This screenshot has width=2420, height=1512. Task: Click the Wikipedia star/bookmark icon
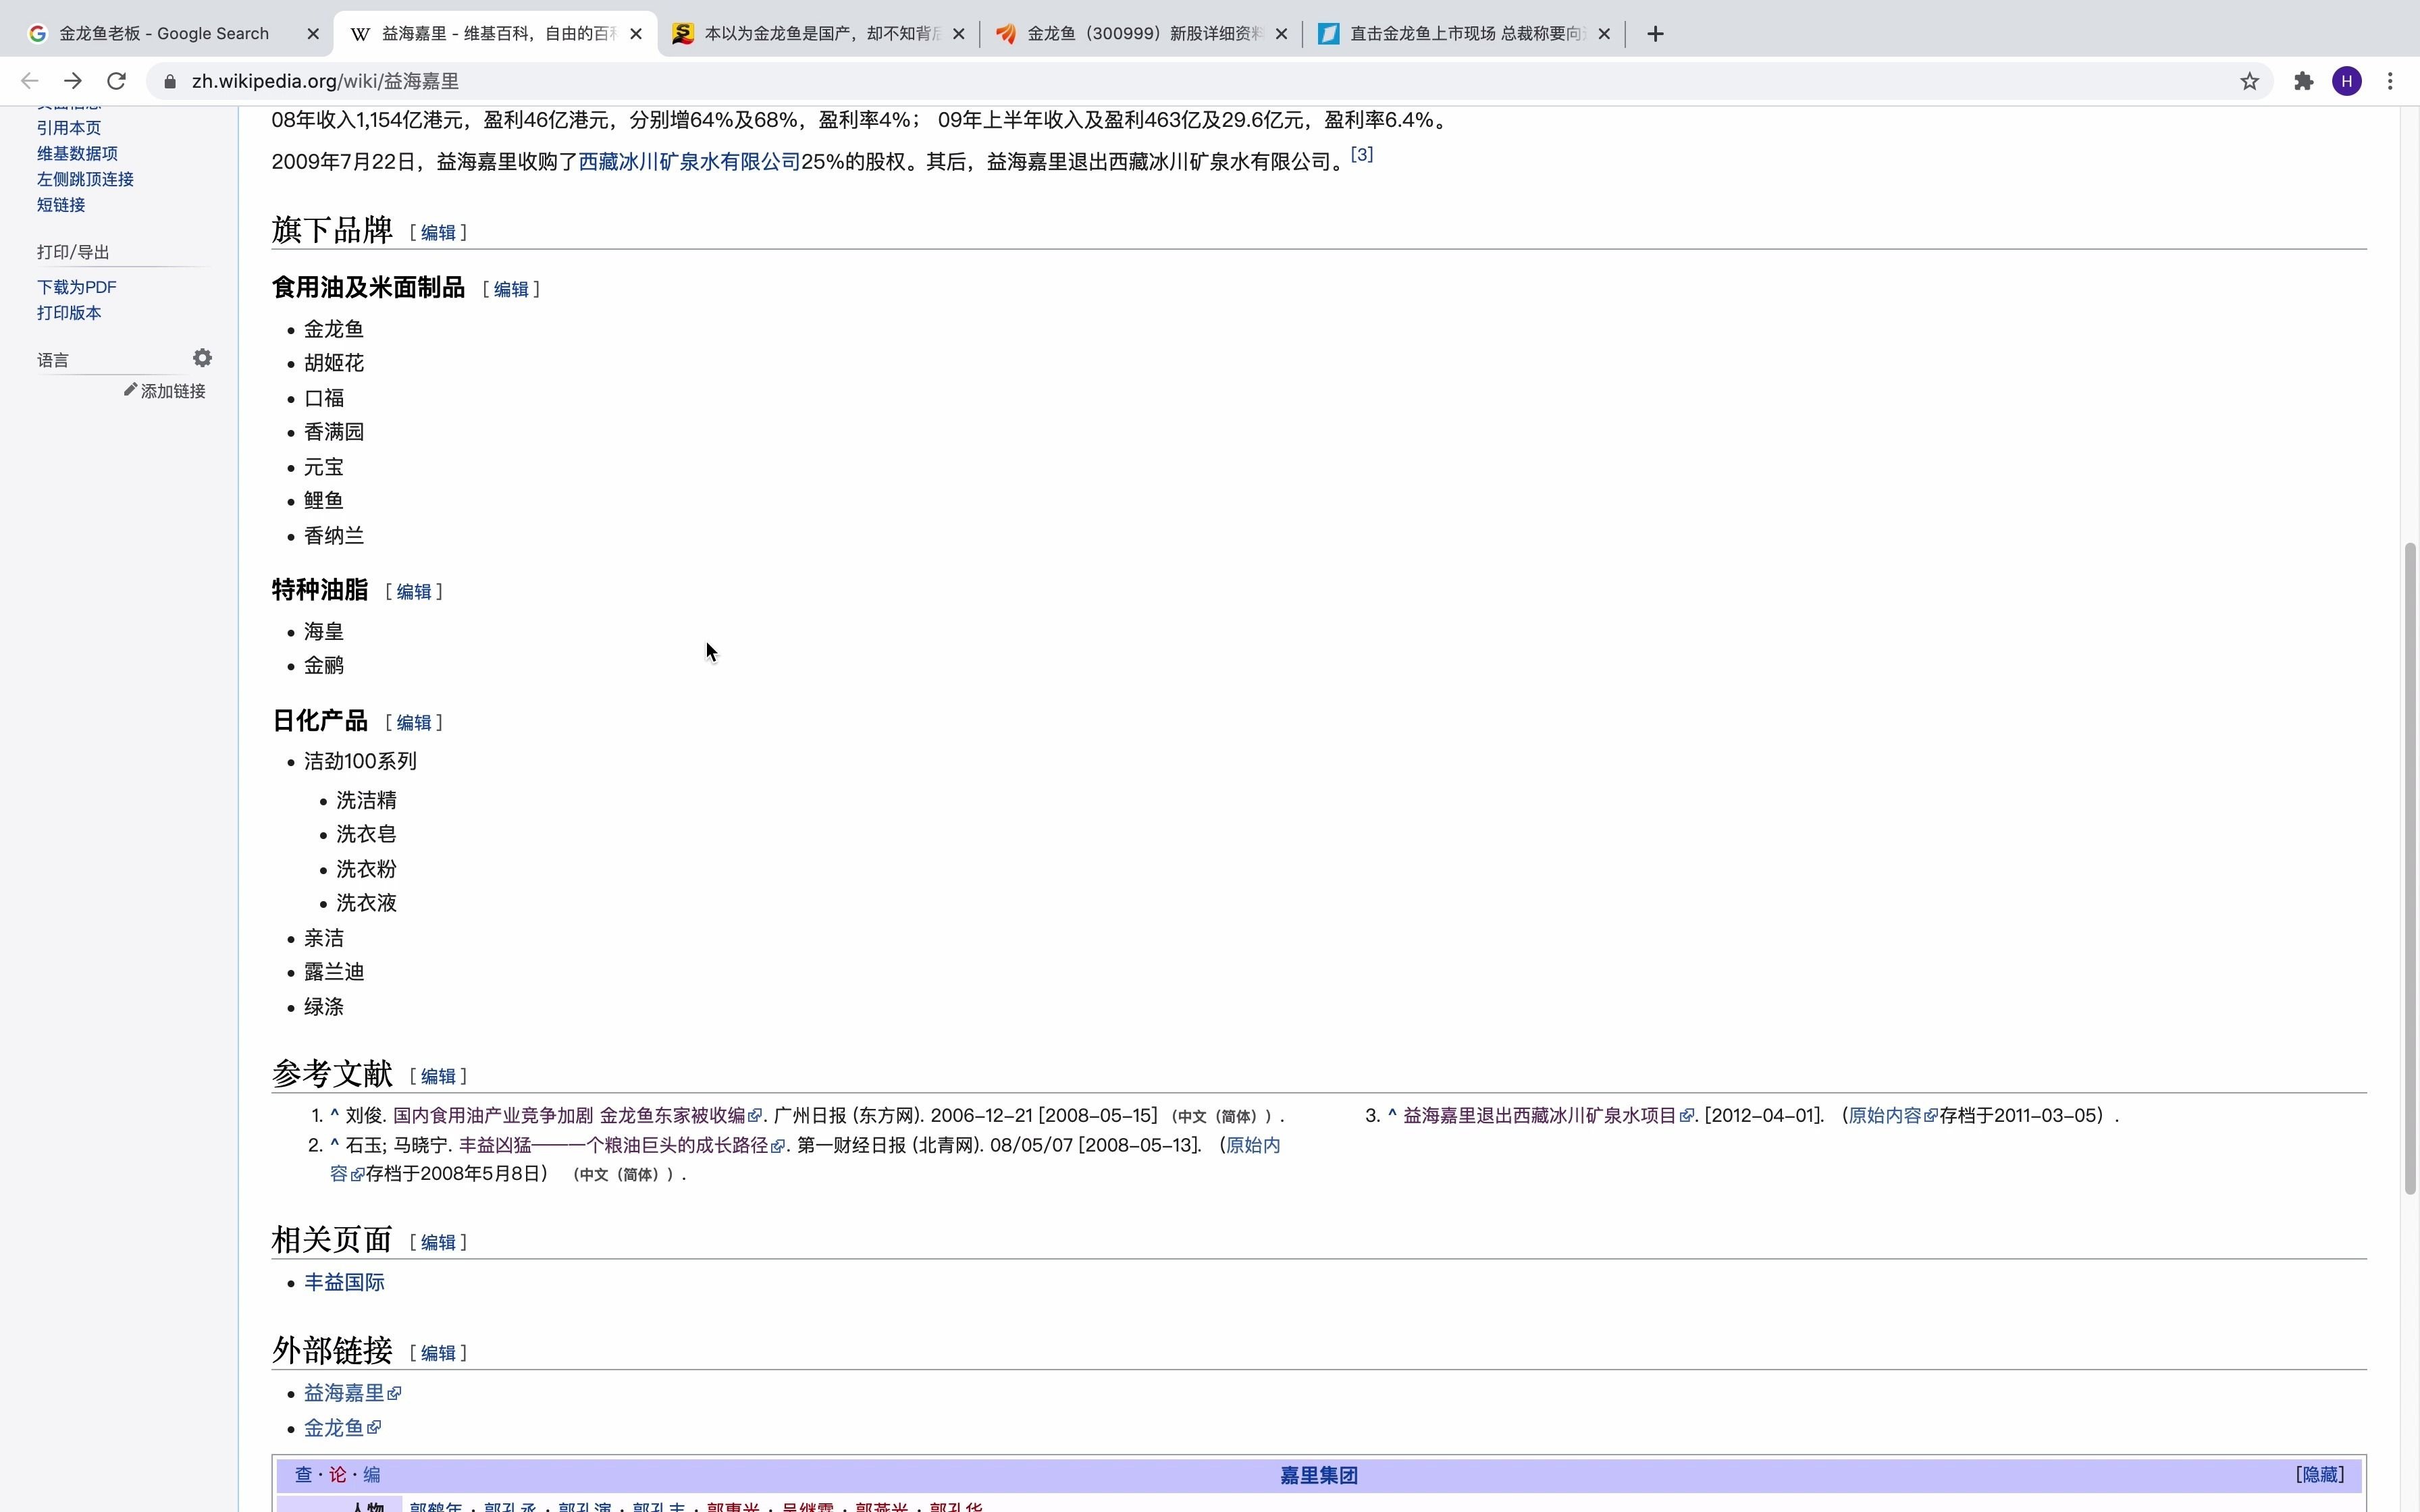tap(2249, 82)
